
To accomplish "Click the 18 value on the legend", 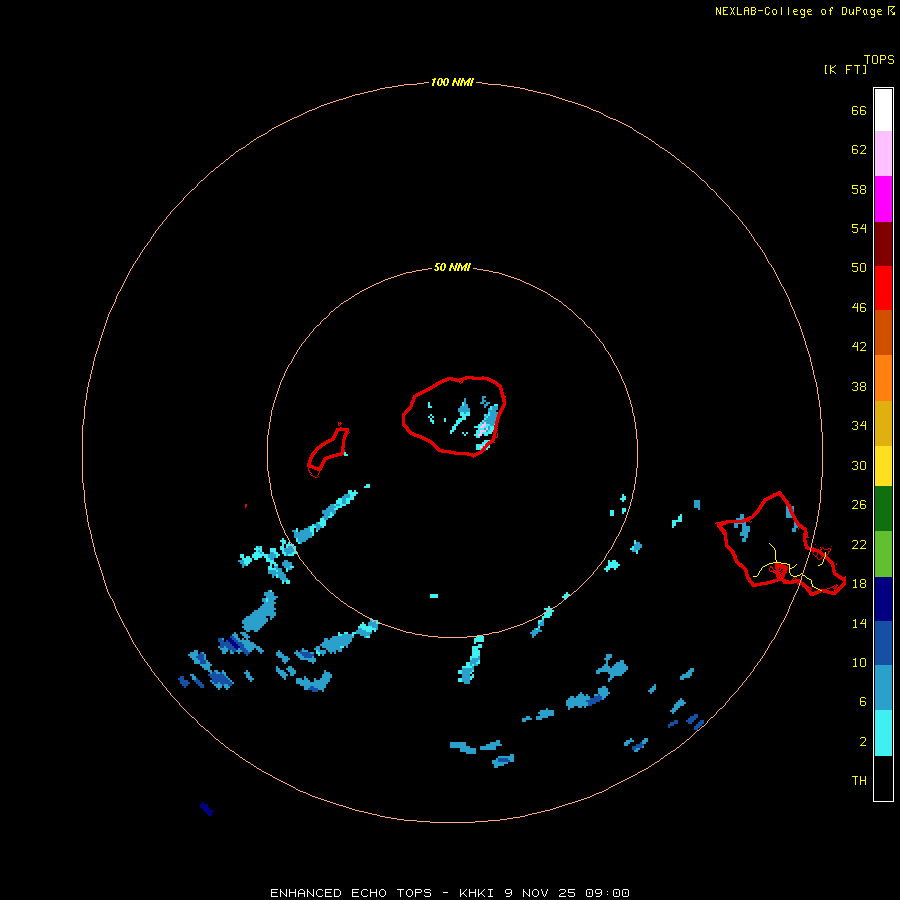I will point(859,584).
